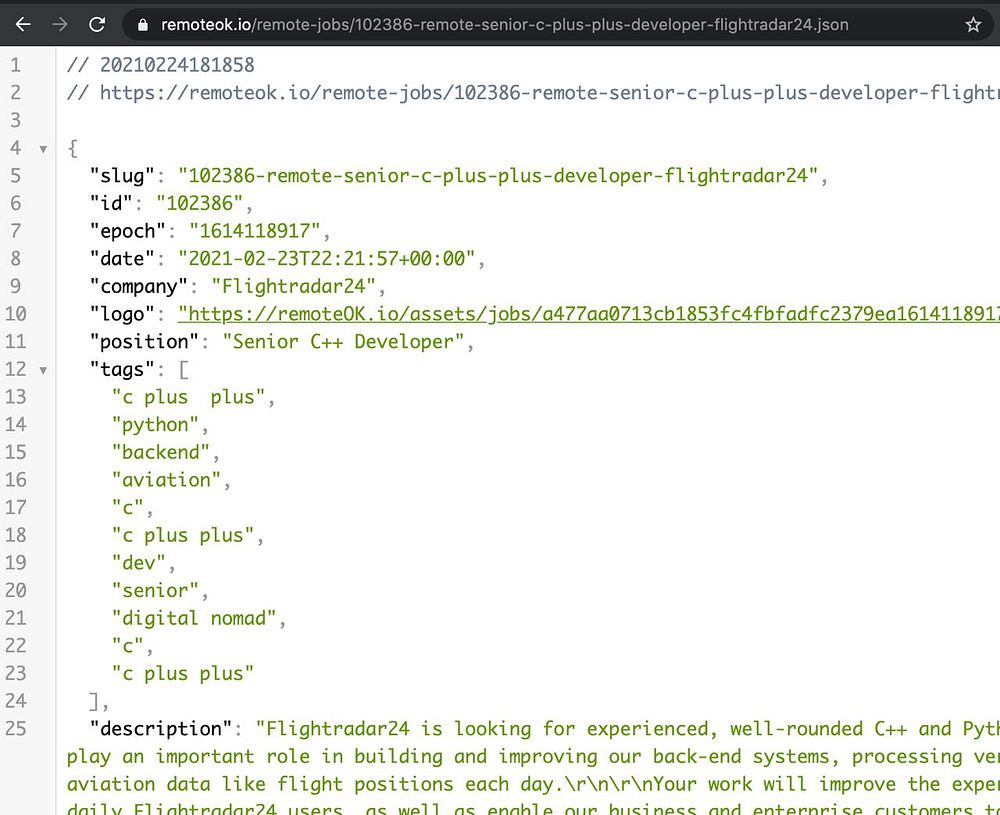The image size is (1000, 815).
Task: Click the "description" key
Action: click(161, 729)
